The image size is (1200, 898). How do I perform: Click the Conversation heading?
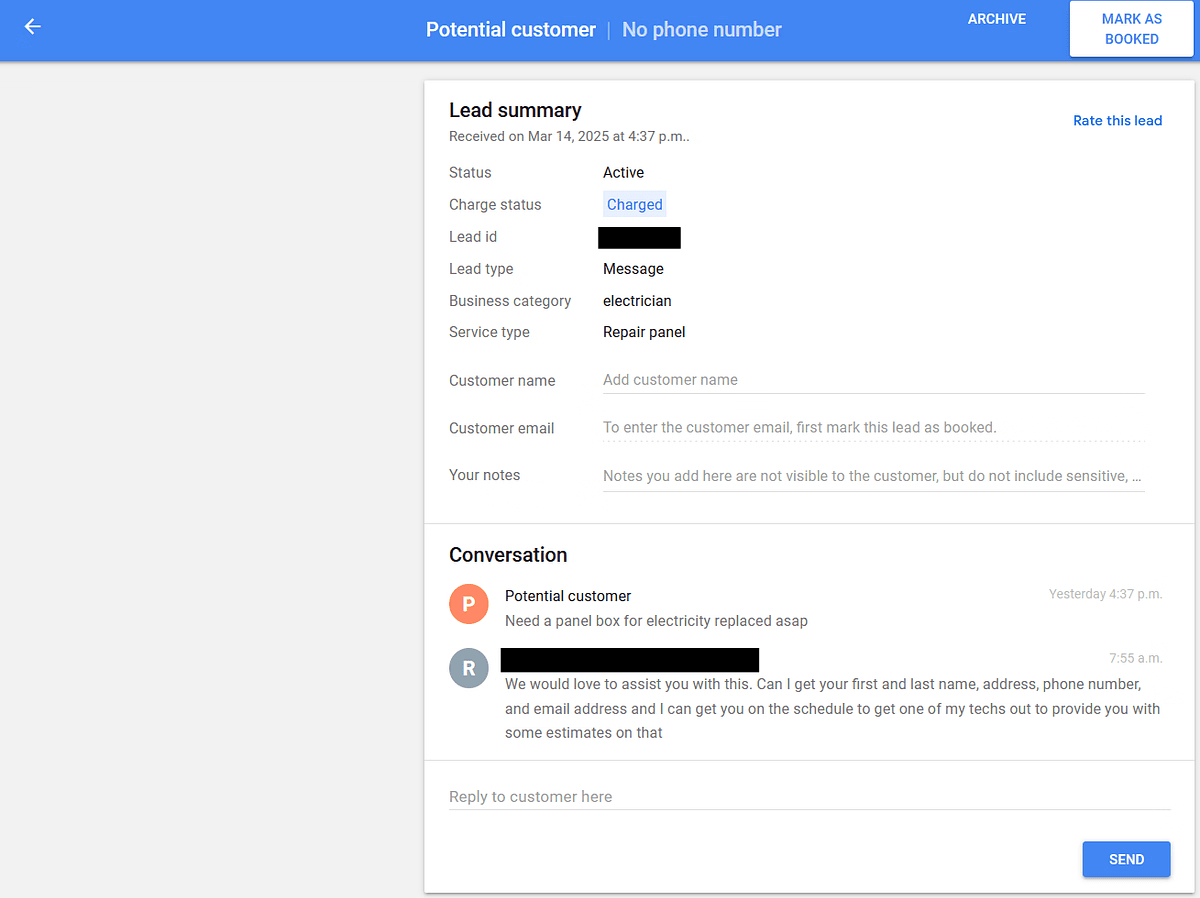coord(508,555)
